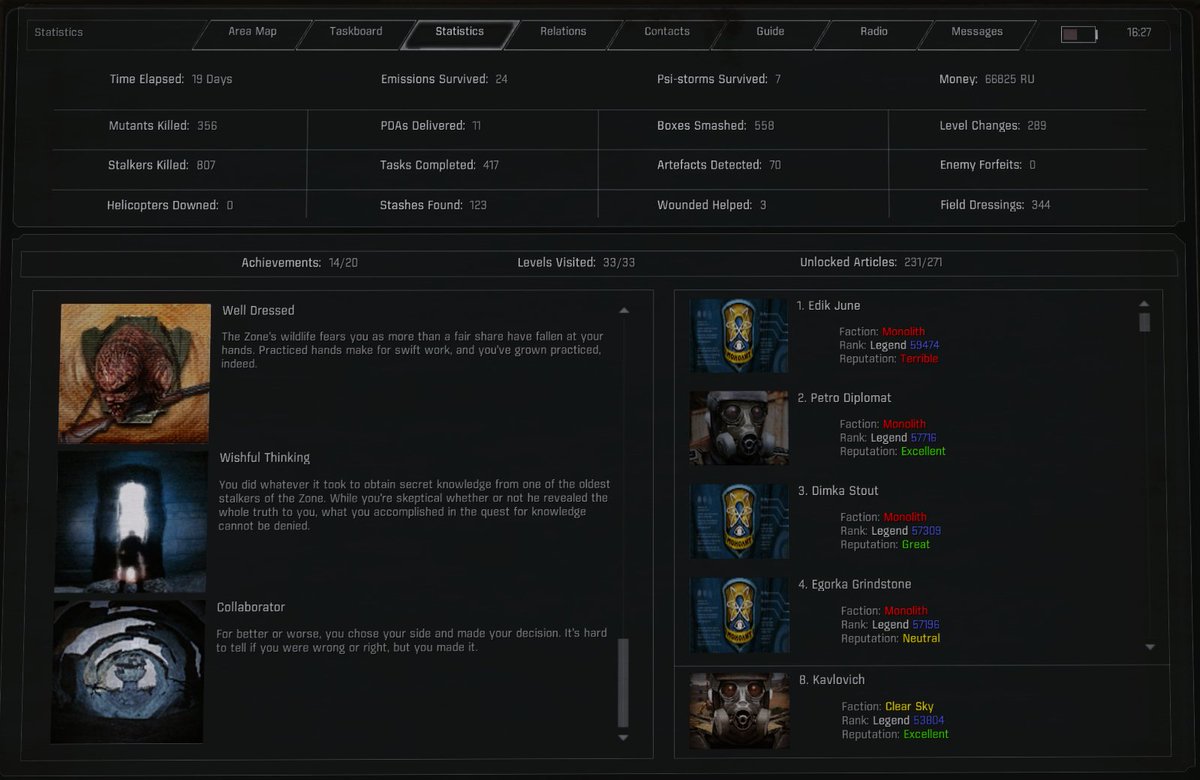Viewport: 1200px width, 780px height.
Task: Click the 'Enemy Forfeits' statistic
Action: click(x=988, y=165)
